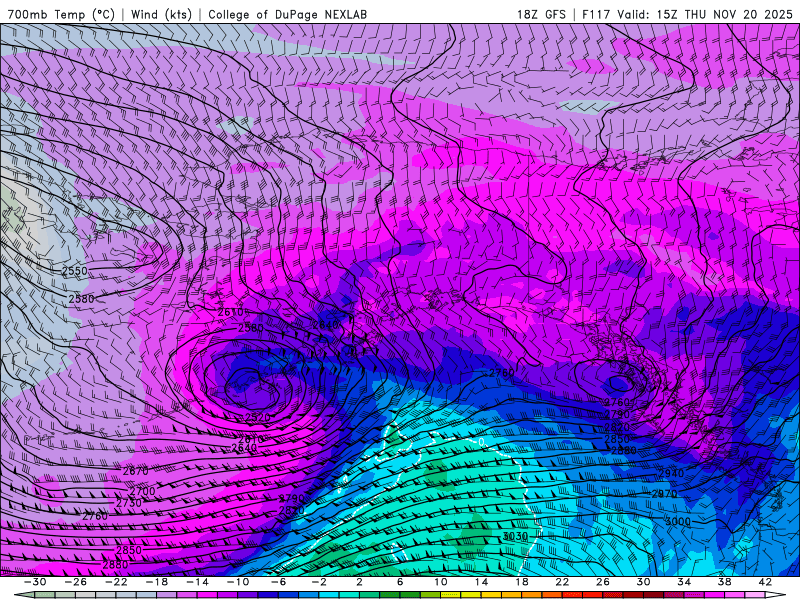Viewport: 800px width, 600px height.
Task: Select the "Wind (kts)" header label
Action: click(161, 14)
